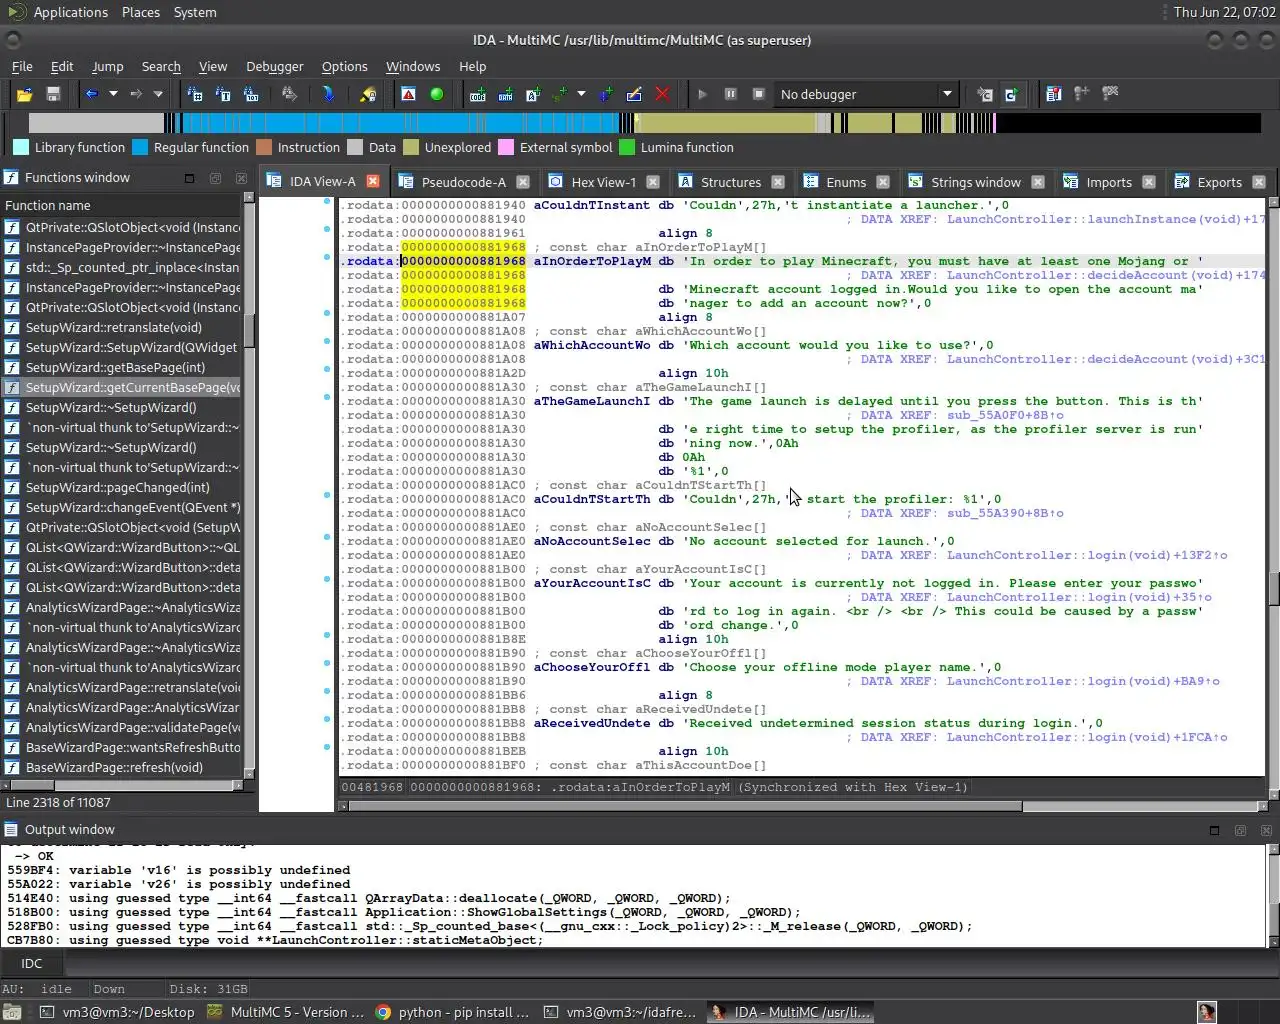Image resolution: width=1280 pixels, height=1024 pixels.
Task: Select SetupWizard::getCurrentBasePage function row
Action: coord(122,387)
